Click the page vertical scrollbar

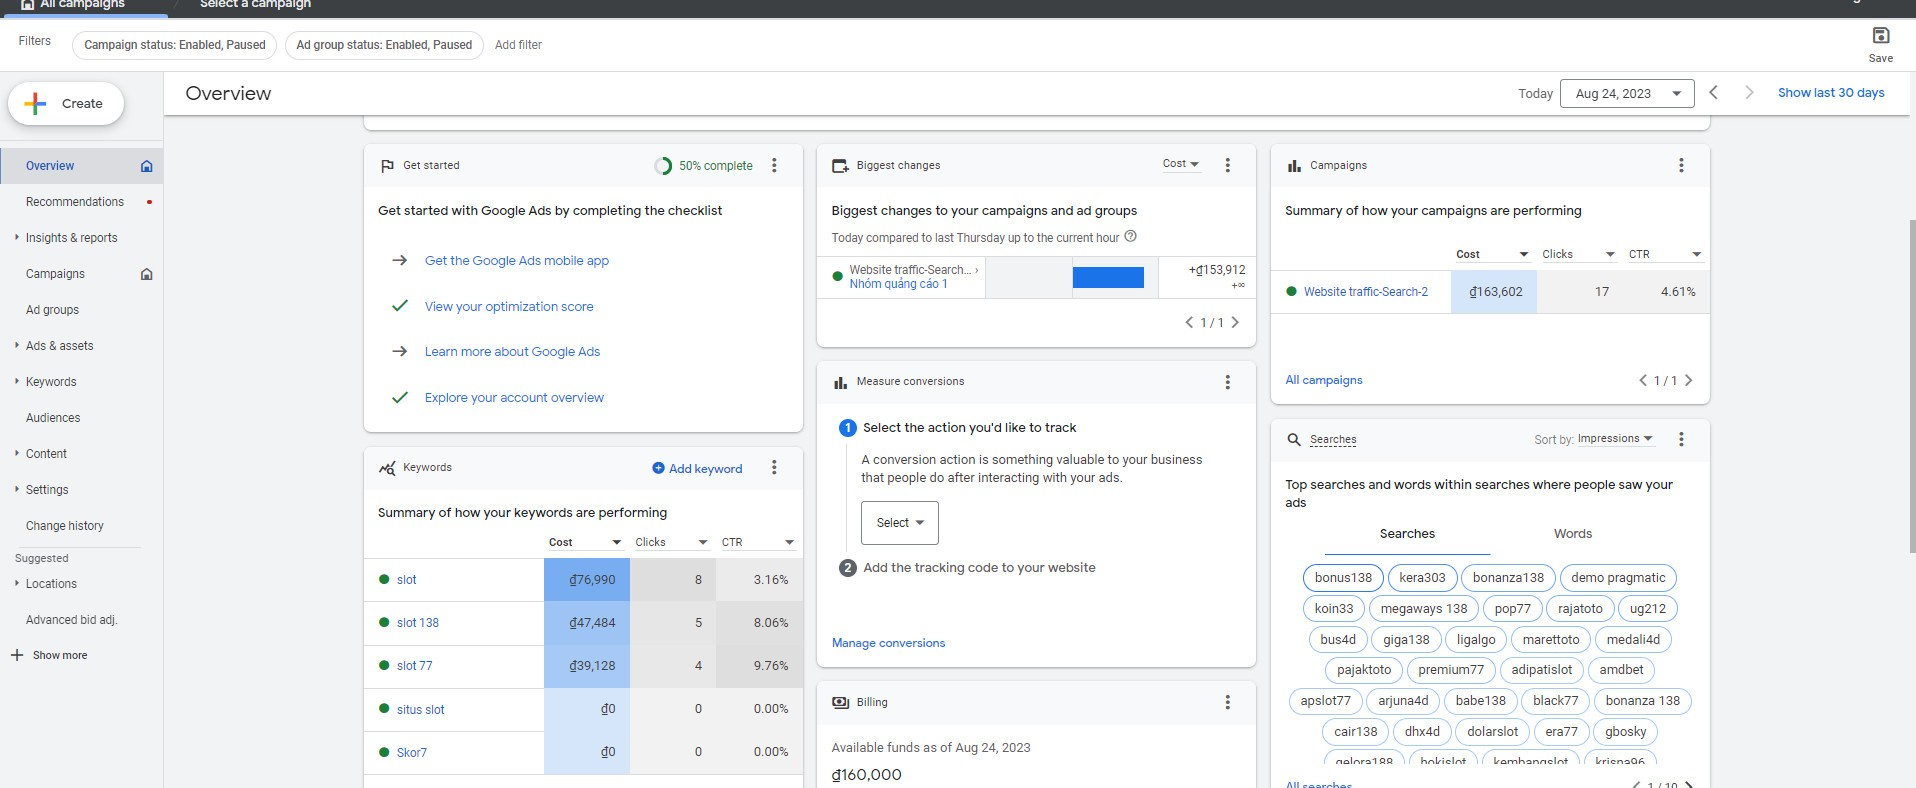(x=1912, y=385)
